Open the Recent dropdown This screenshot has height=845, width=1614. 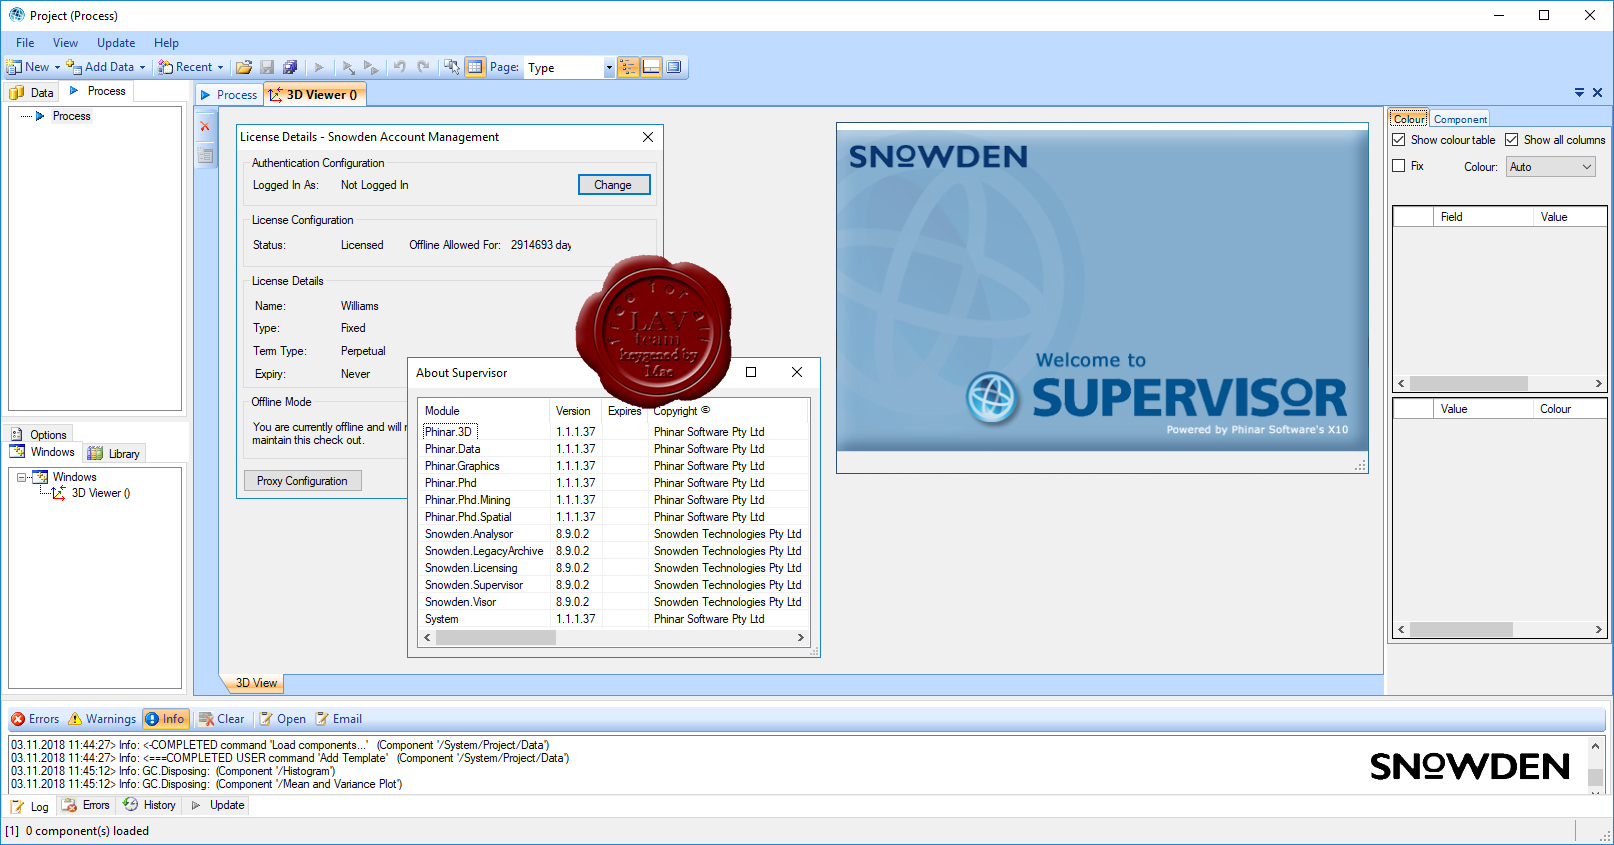tap(220, 67)
